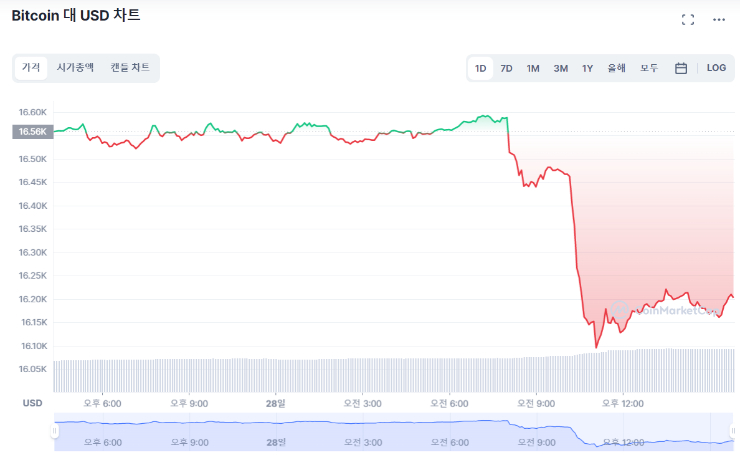
Task: Toggle LOG scale on the chart
Action: tap(716, 68)
